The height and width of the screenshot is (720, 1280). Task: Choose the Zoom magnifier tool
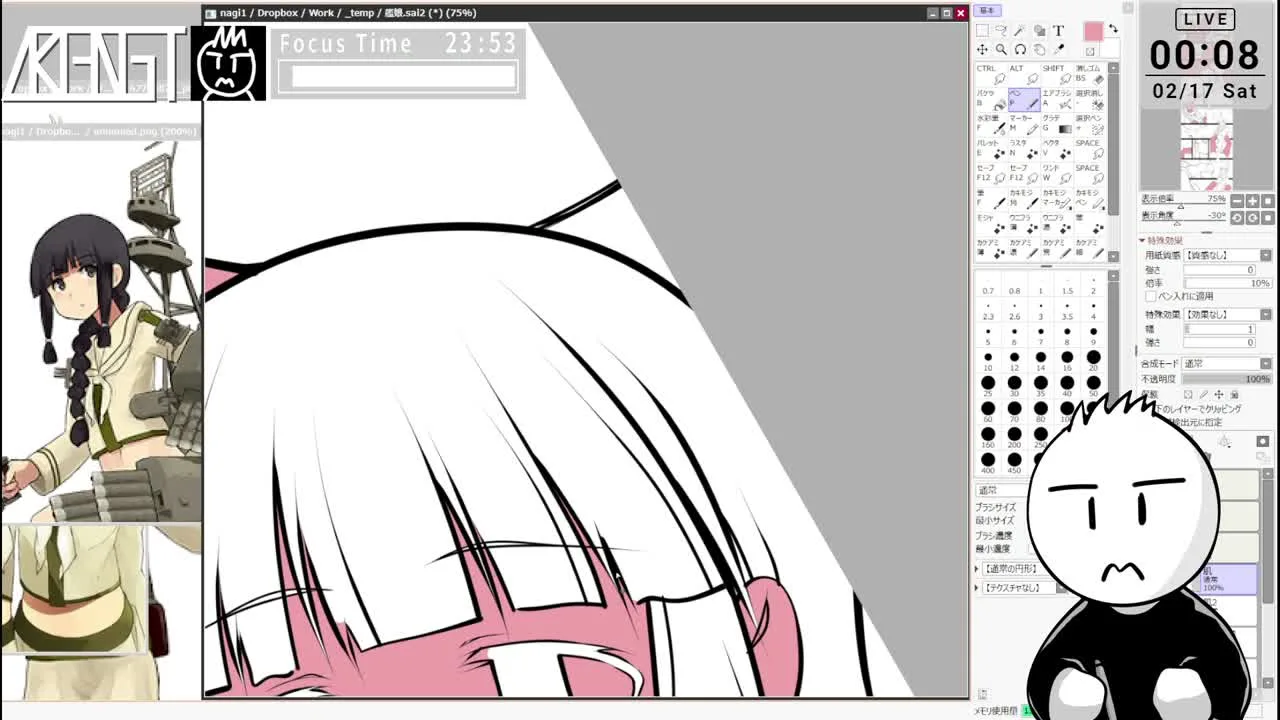(x=1001, y=50)
